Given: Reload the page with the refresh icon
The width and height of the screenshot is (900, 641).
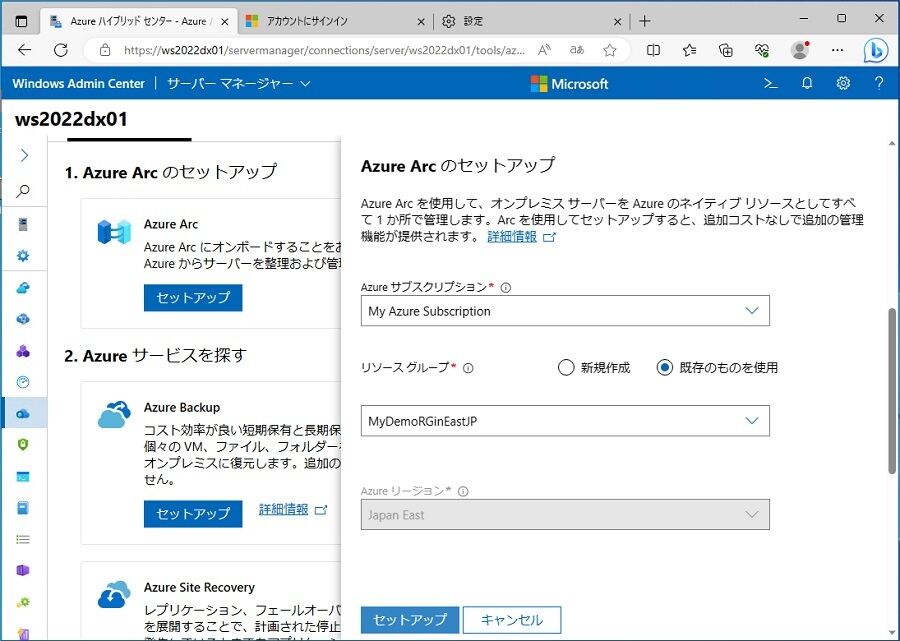Looking at the screenshot, I should (x=61, y=50).
